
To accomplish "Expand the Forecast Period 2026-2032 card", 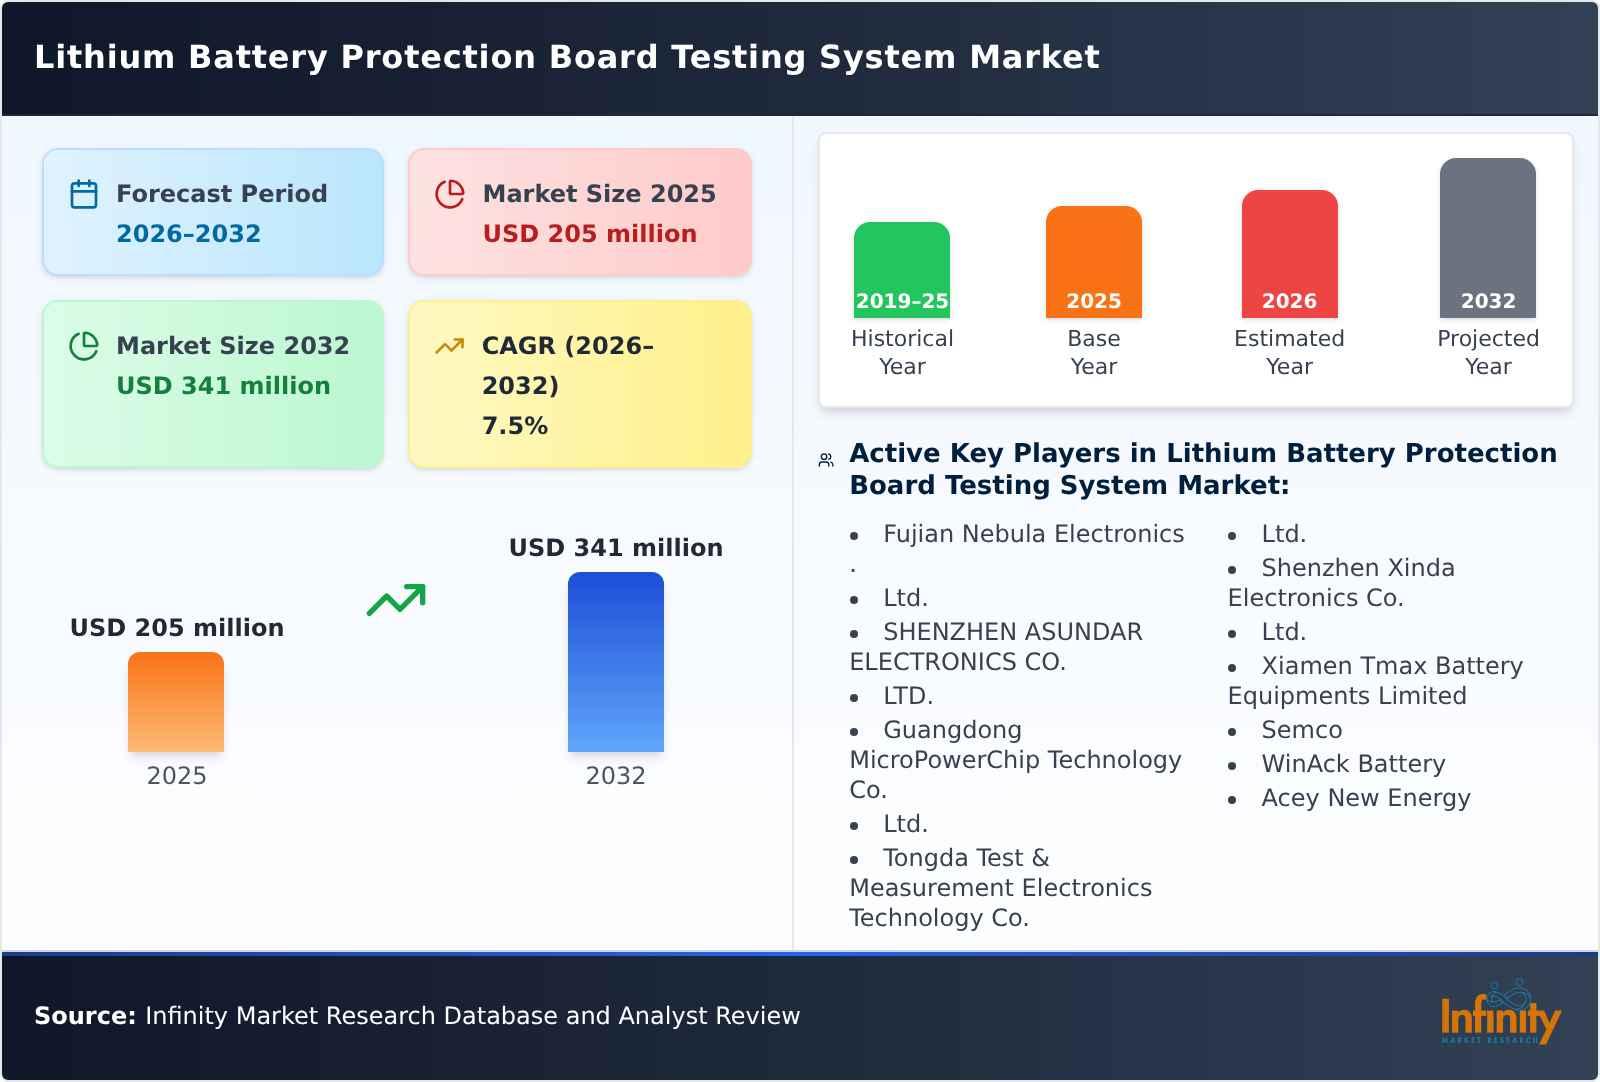I will [x=212, y=211].
